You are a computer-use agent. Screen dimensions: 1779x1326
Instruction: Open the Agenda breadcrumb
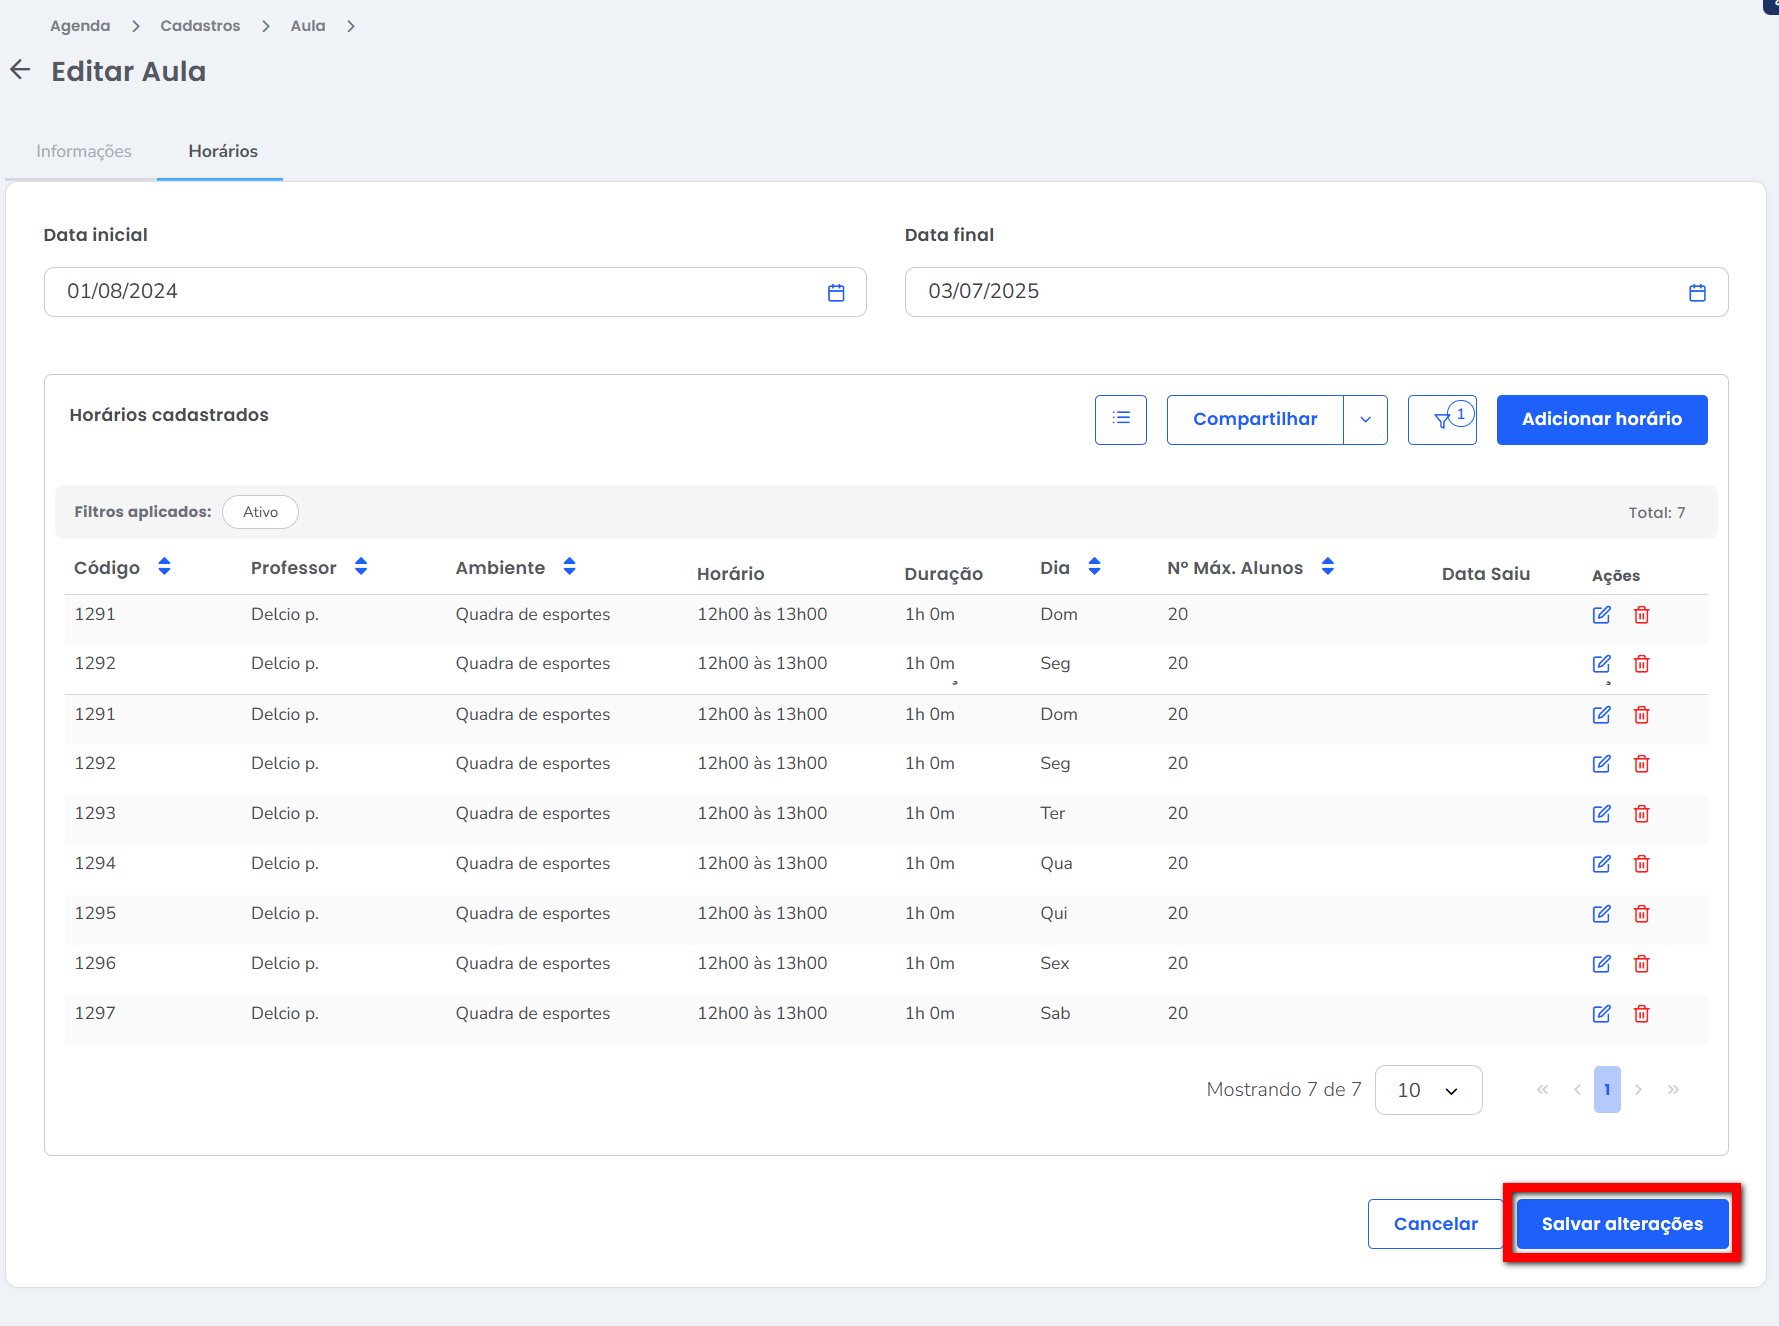[x=80, y=26]
